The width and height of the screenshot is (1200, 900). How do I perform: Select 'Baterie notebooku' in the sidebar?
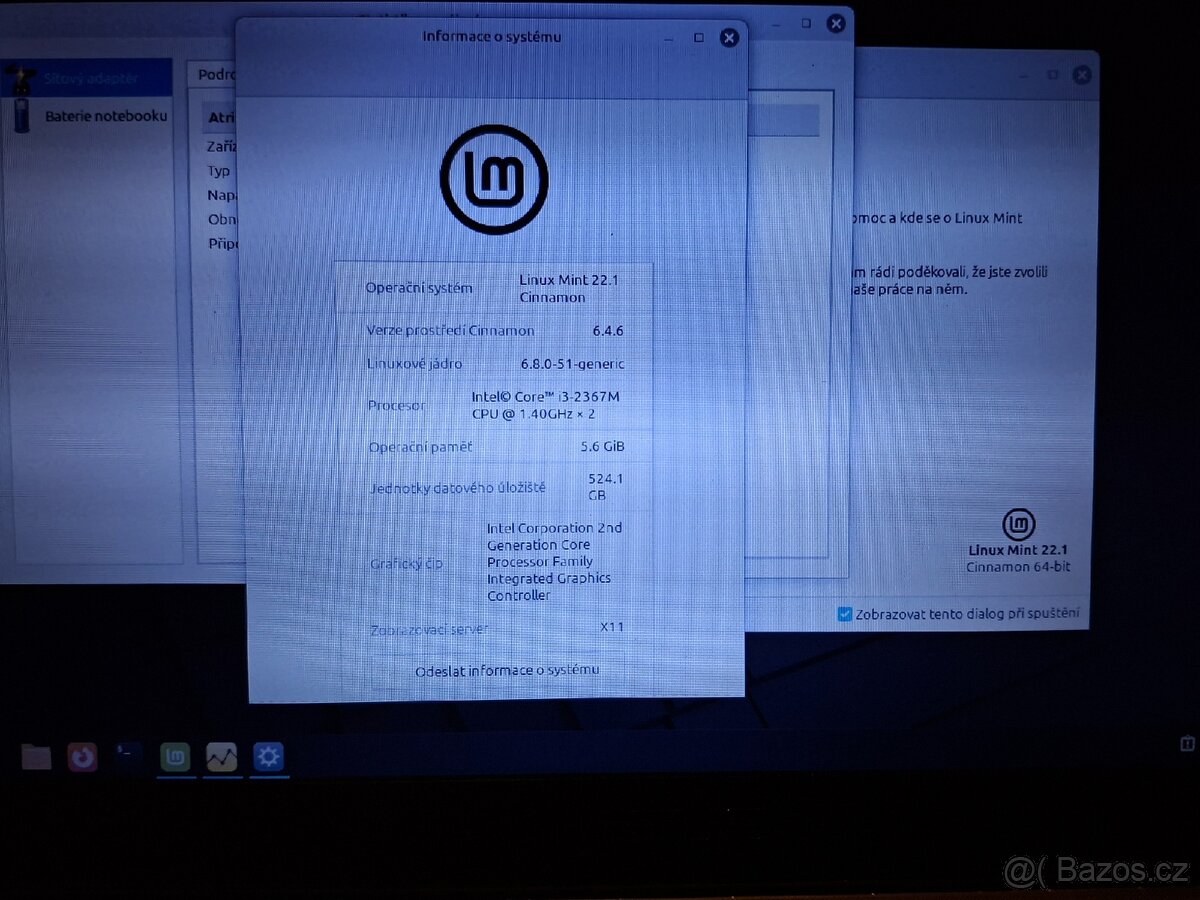click(x=105, y=116)
